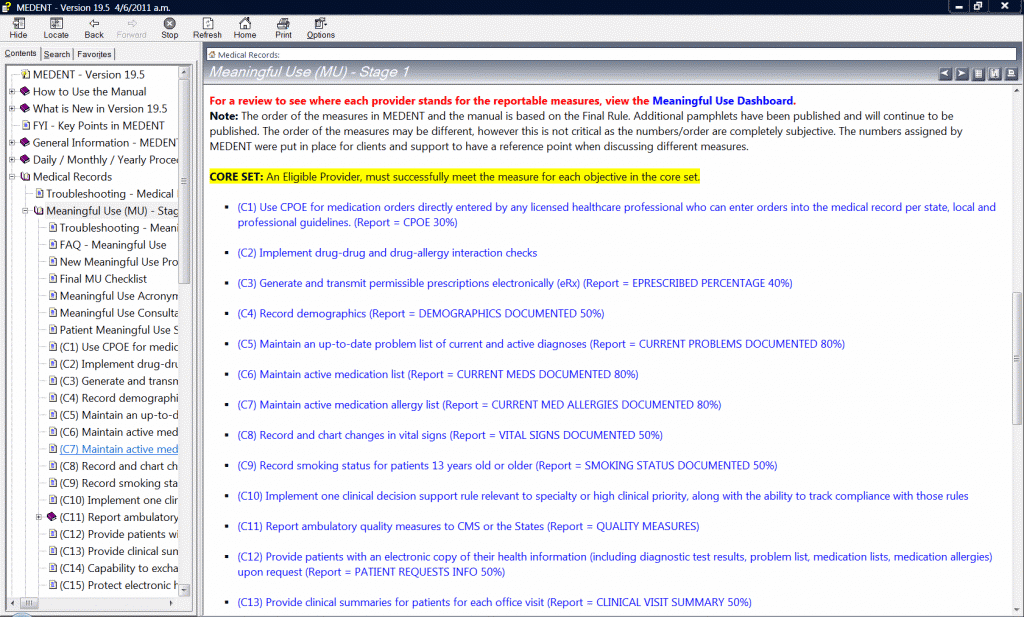The image size is (1024, 617).
Task: Click the book icon beside Daily / Monthly / Yearly
Action: click(x=25, y=159)
